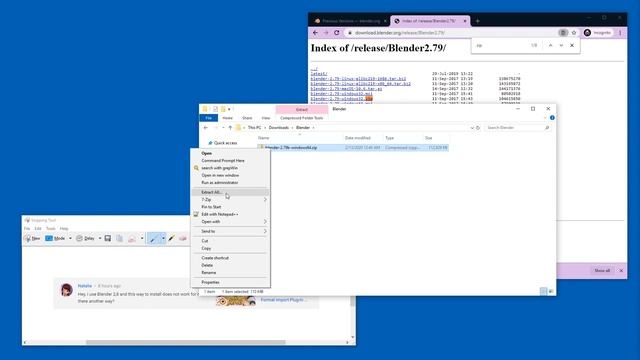Open the Snipping Tool Mode dropdown arrow

click(70, 238)
